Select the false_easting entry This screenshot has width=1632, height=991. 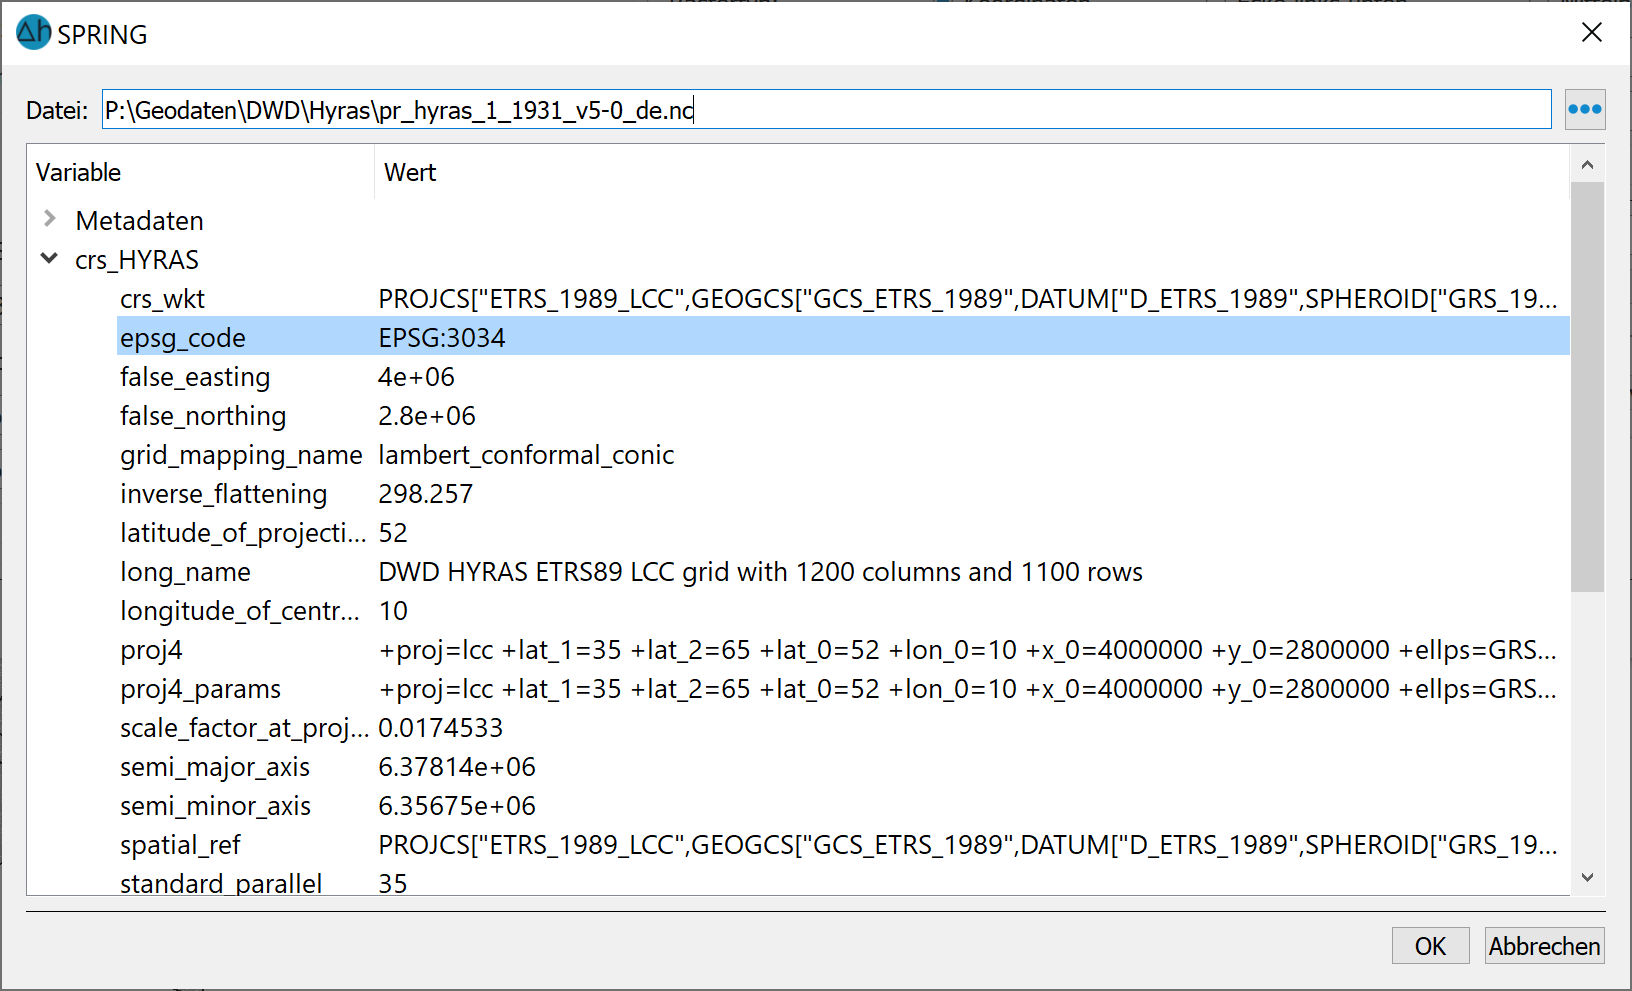(x=195, y=377)
